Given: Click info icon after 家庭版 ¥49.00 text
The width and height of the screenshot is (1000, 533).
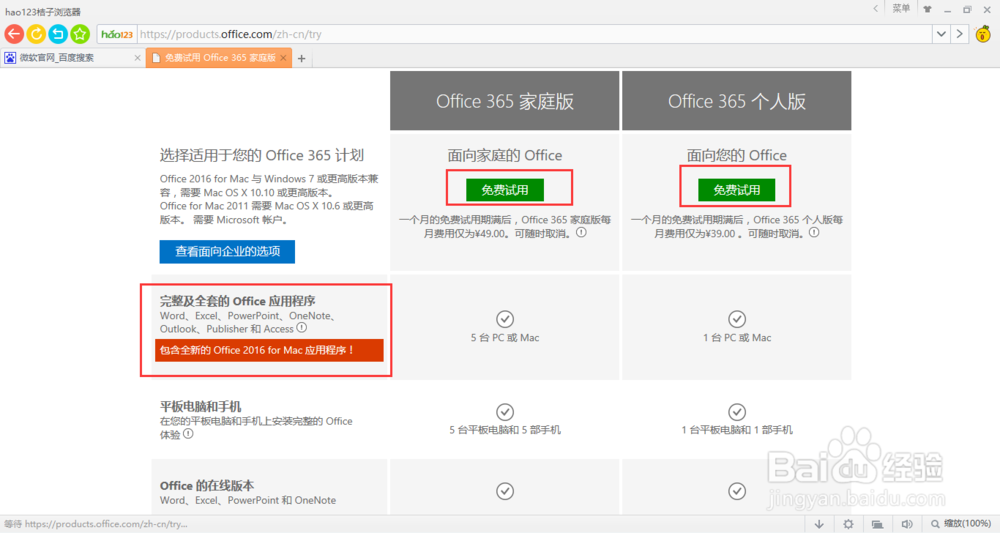Looking at the screenshot, I should tap(581, 233).
